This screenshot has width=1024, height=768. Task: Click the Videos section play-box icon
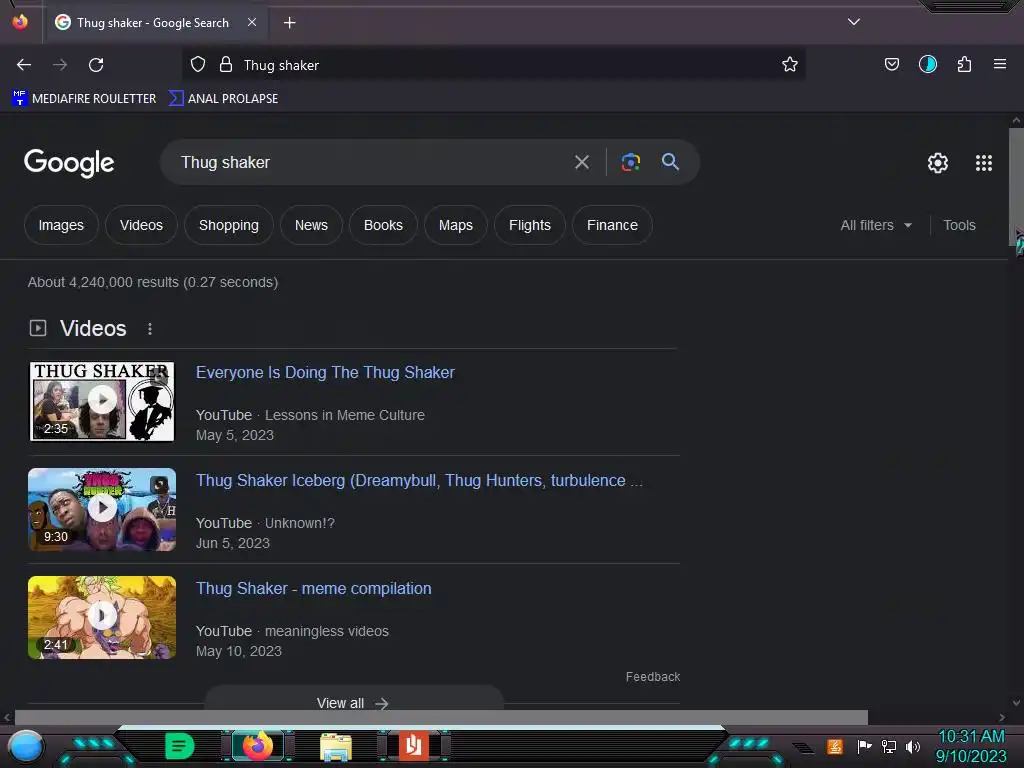[x=38, y=328]
